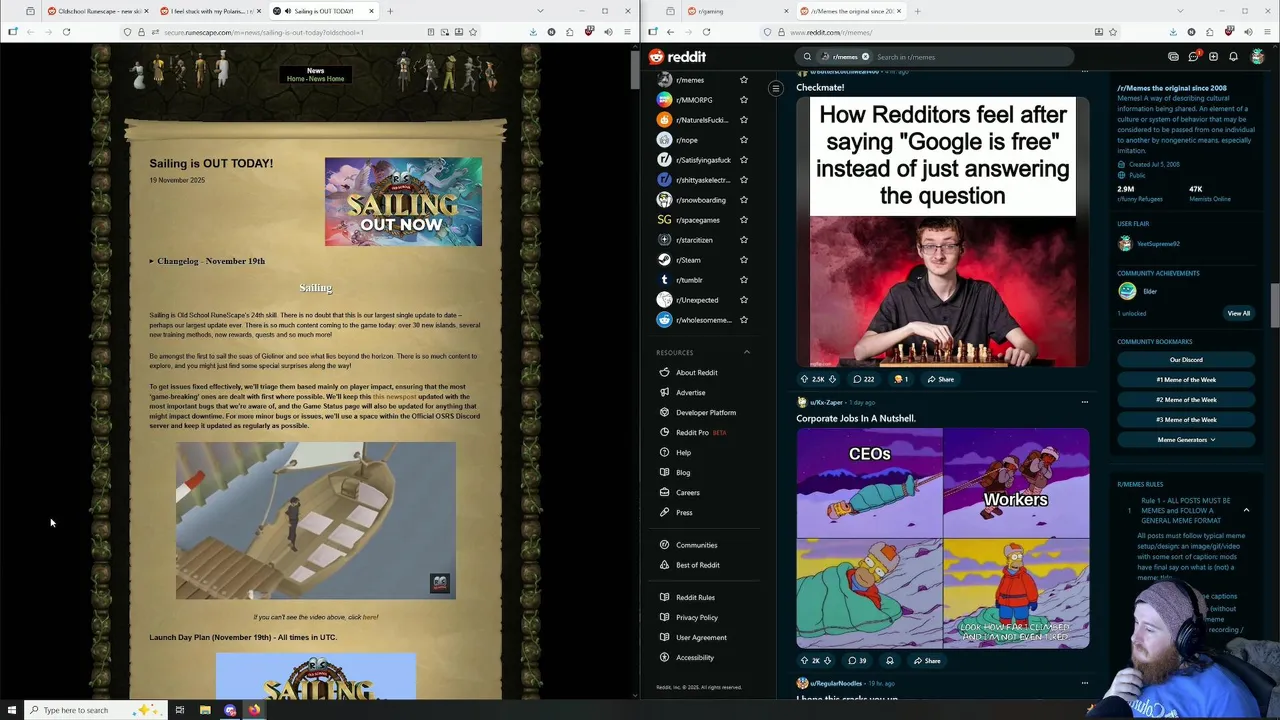Share the Corporate Jobs In A Nutshell post

926,660
